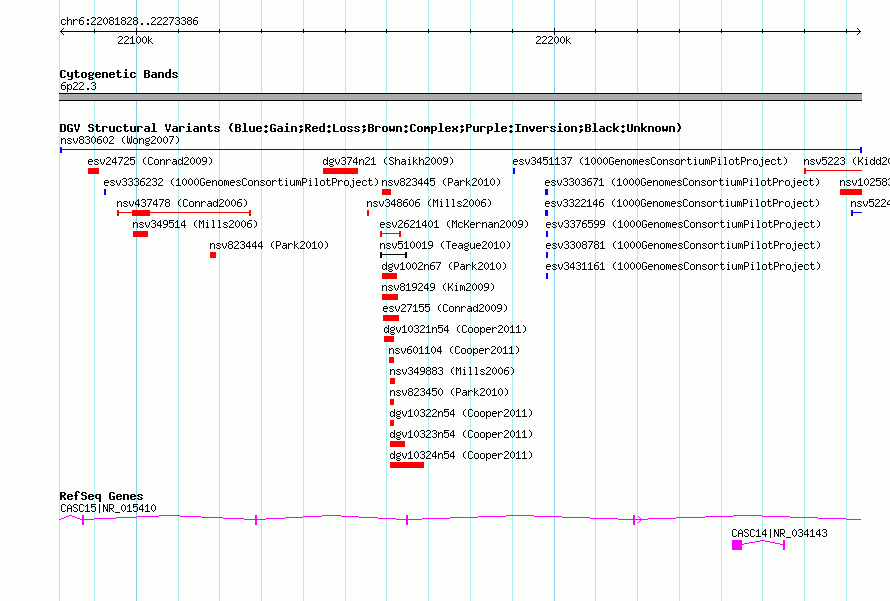Click small red square under nsv823444

(213, 255)
